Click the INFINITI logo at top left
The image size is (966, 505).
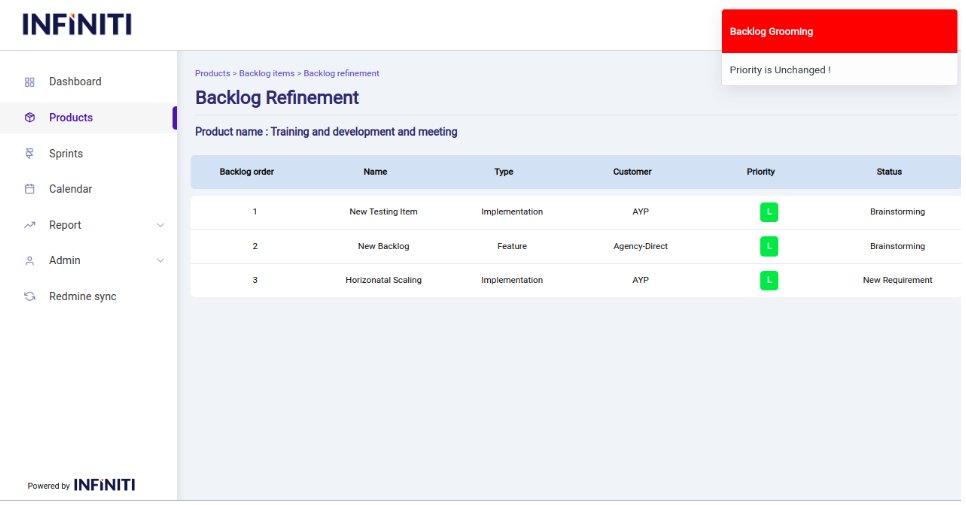77,25
